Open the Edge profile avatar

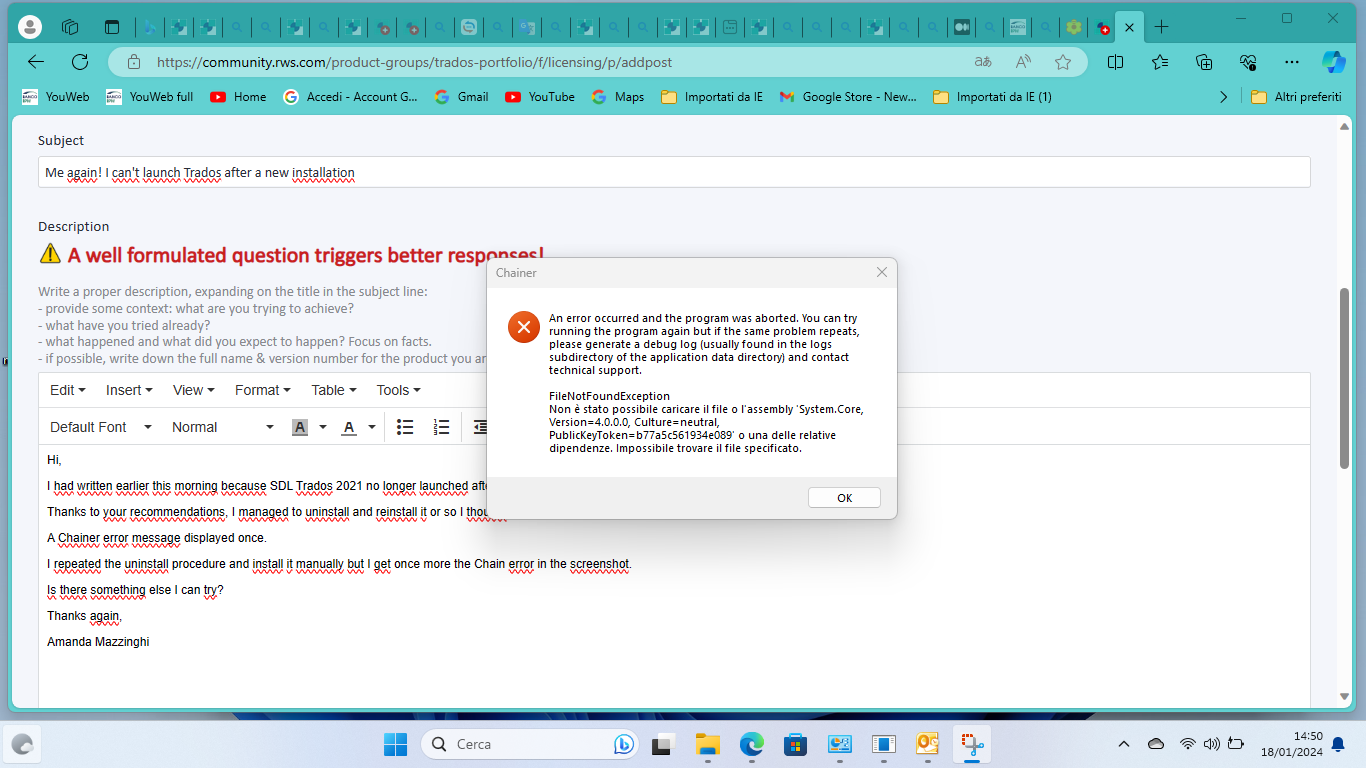tap(30, 27)
